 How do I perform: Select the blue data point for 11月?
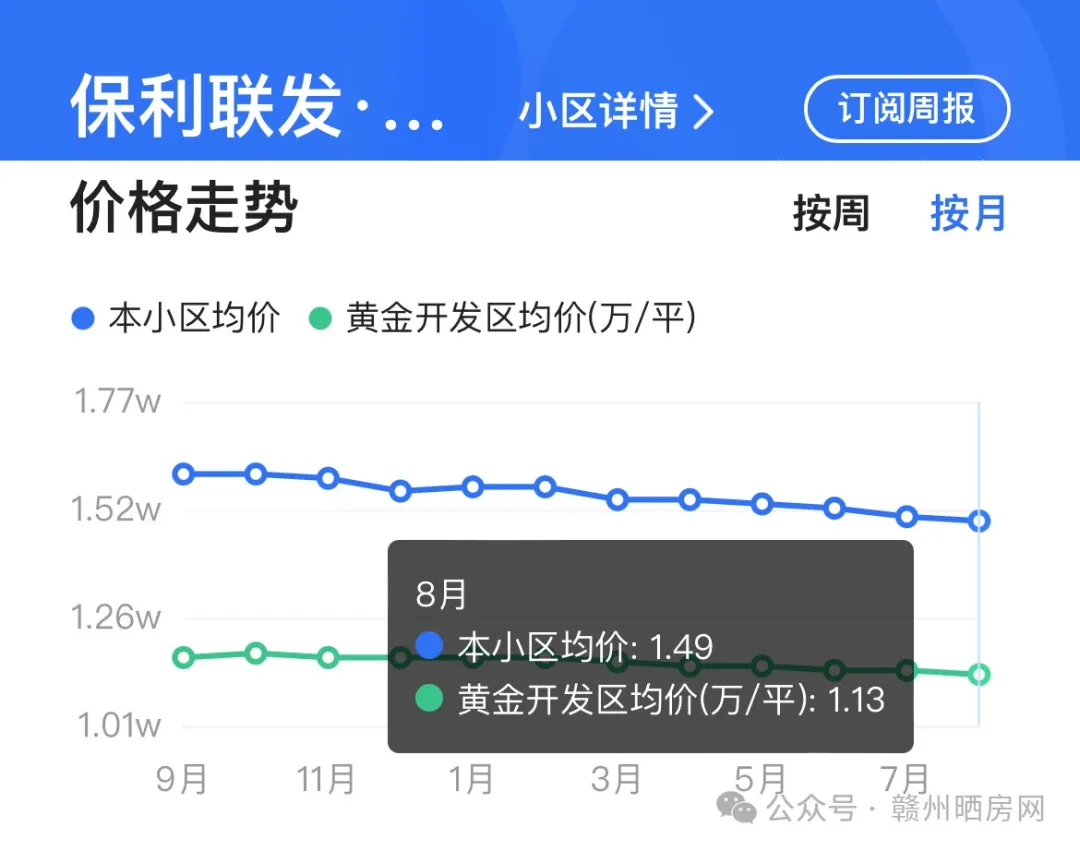point(328,478)
